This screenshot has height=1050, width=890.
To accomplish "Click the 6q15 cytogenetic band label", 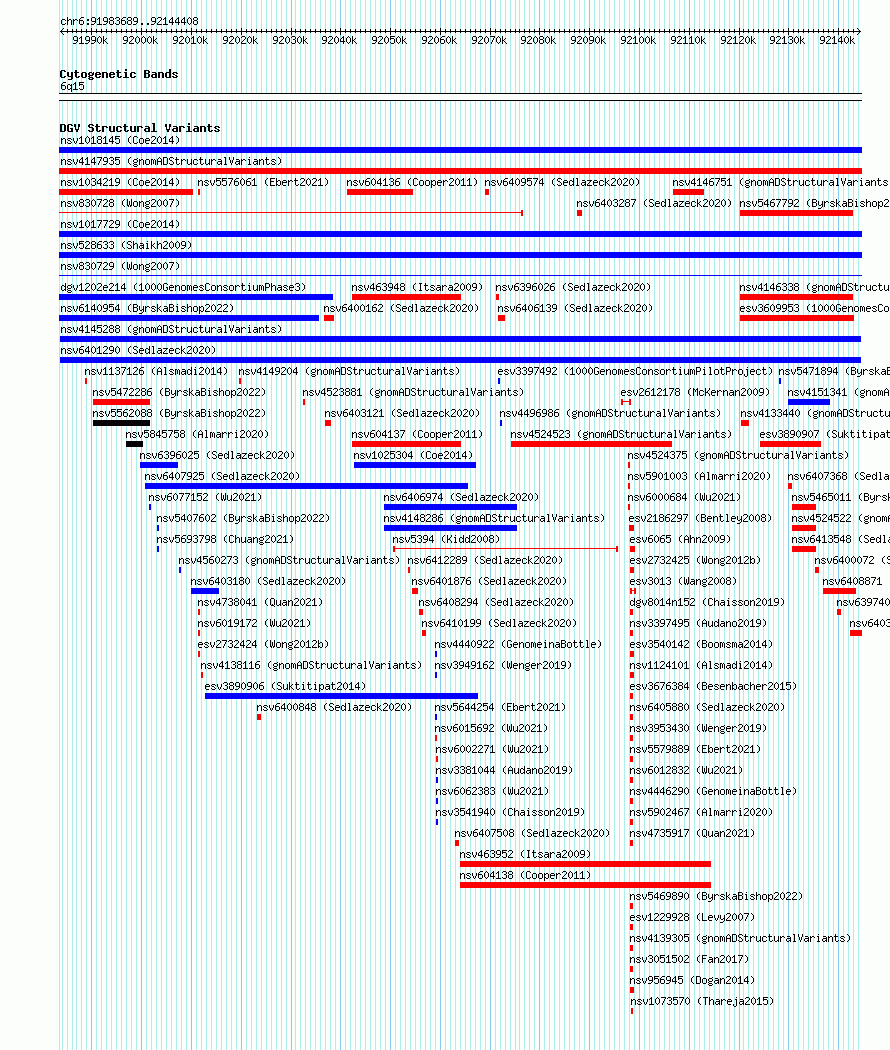I will (72, 86).
